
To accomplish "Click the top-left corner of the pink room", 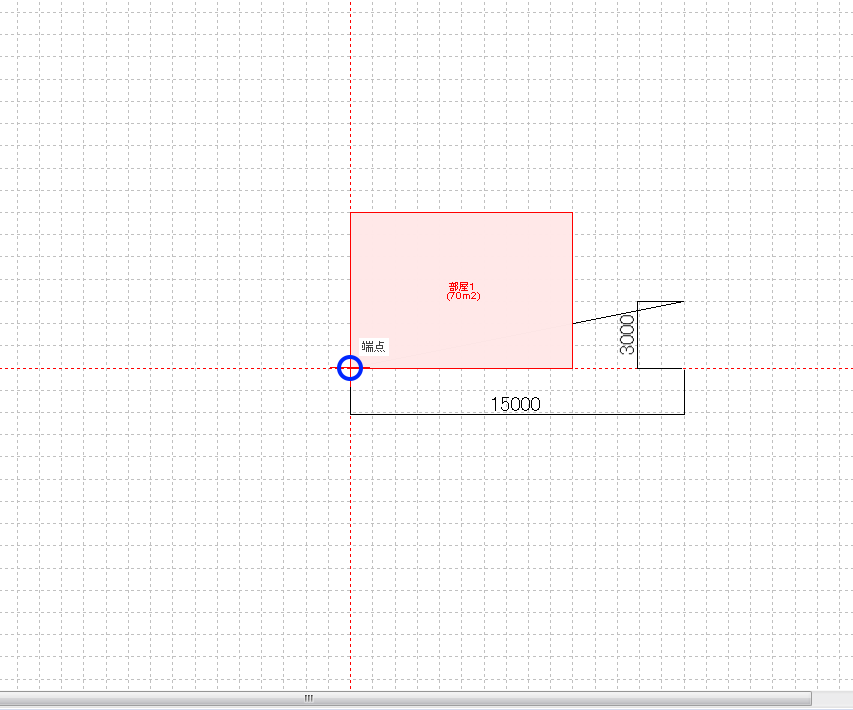I will click(x=350, y=213).
